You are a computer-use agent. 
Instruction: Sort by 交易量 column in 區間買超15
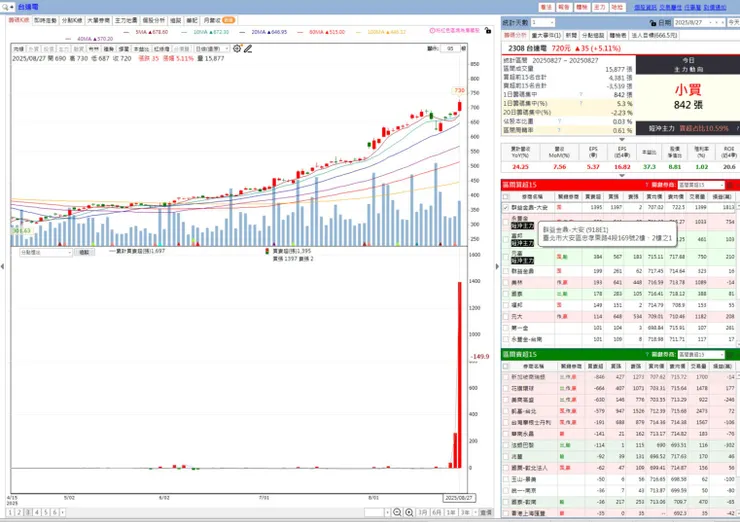[x=698, y=196]
